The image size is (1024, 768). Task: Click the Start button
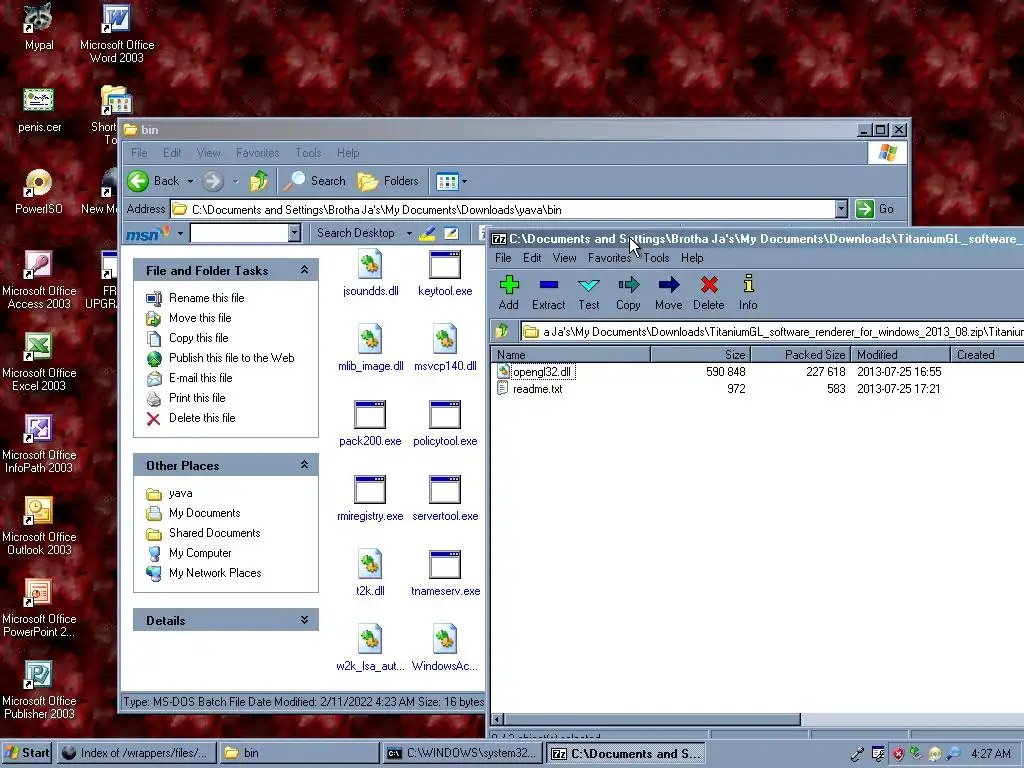(27, 753)
